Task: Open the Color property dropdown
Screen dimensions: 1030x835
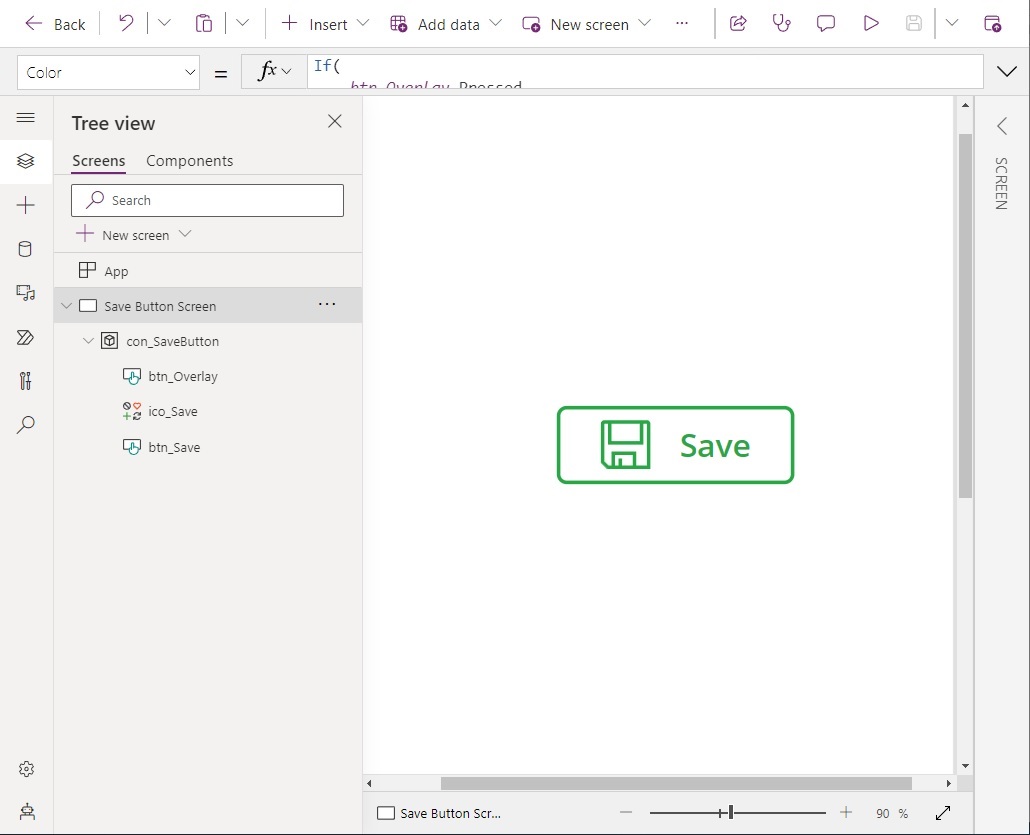Action: [x=108, y=72]
